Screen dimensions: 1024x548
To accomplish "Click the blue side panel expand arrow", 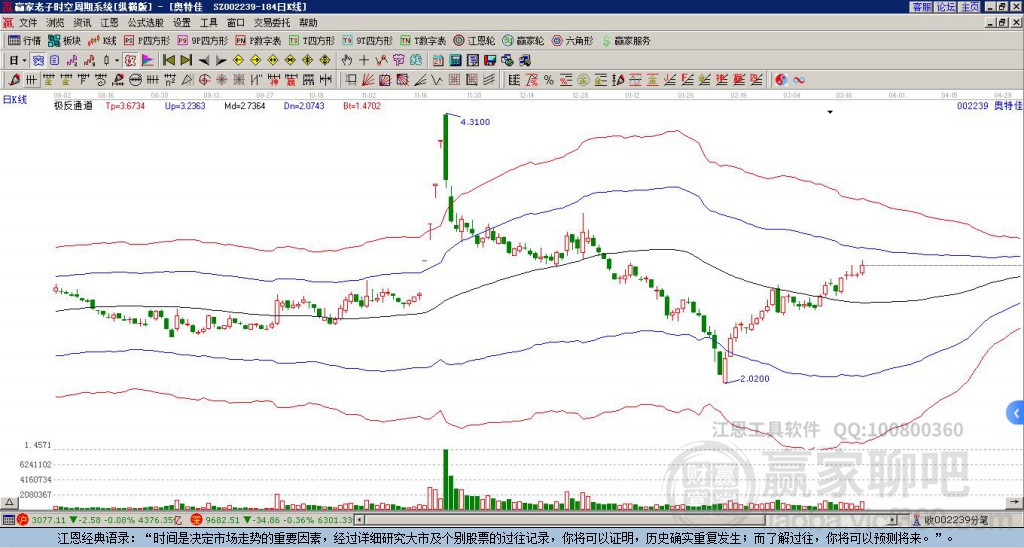I will 1016,413.
